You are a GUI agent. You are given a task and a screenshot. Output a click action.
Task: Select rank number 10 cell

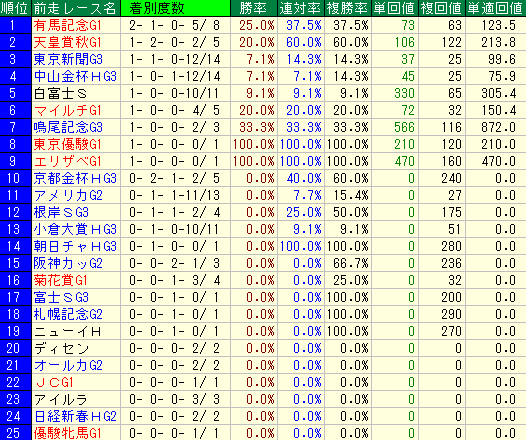[15, 178]
